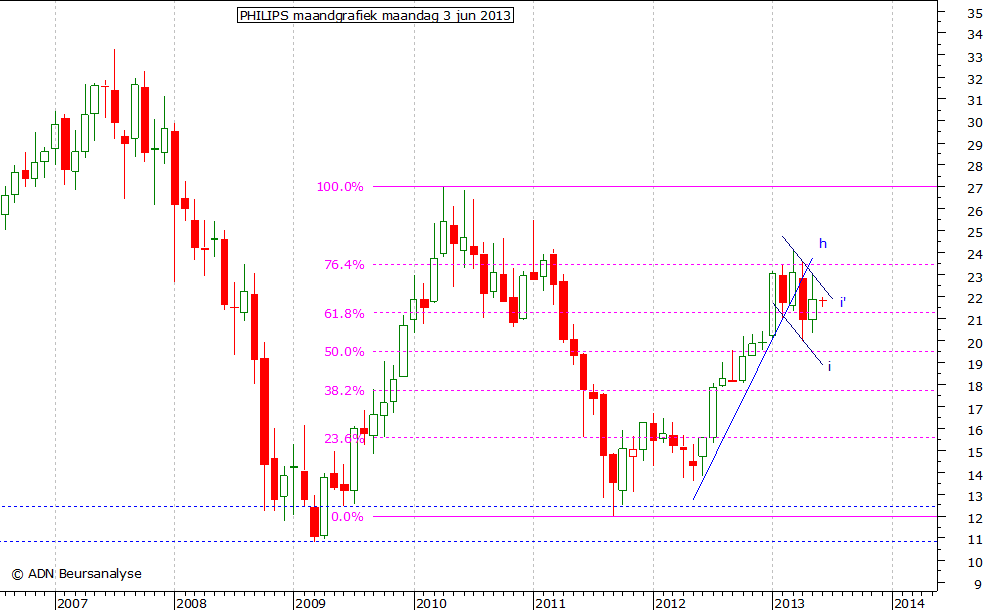Select the 50.0% Fibonacci level label
Screen dimensions: 985x610
coord(344,352)
